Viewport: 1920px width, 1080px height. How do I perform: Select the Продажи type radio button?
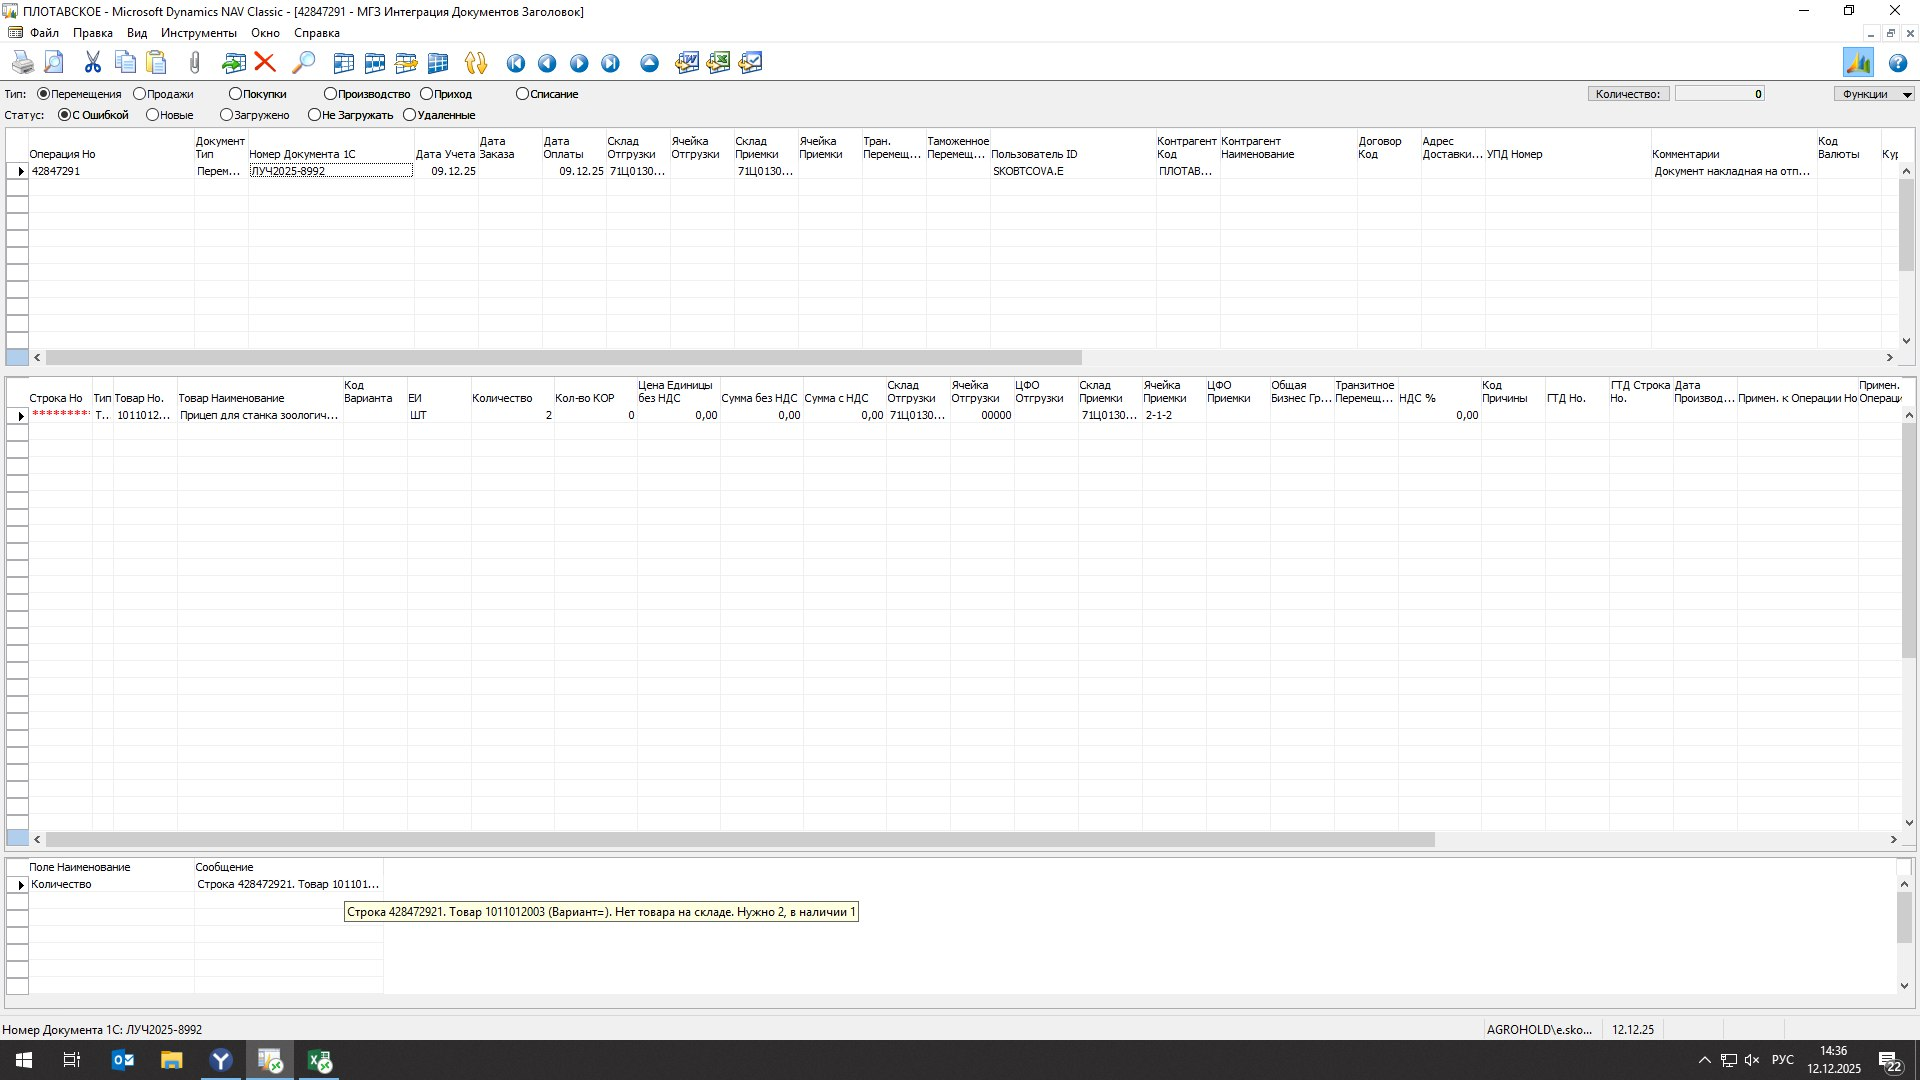tap(140, 94)
